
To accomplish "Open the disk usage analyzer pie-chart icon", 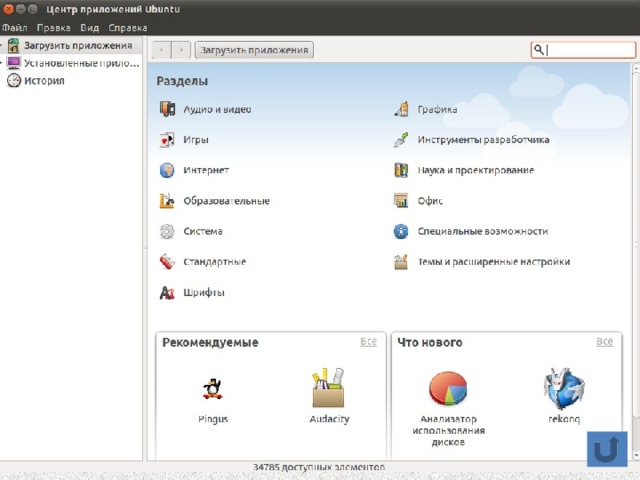I will click(x=448, y=388).
